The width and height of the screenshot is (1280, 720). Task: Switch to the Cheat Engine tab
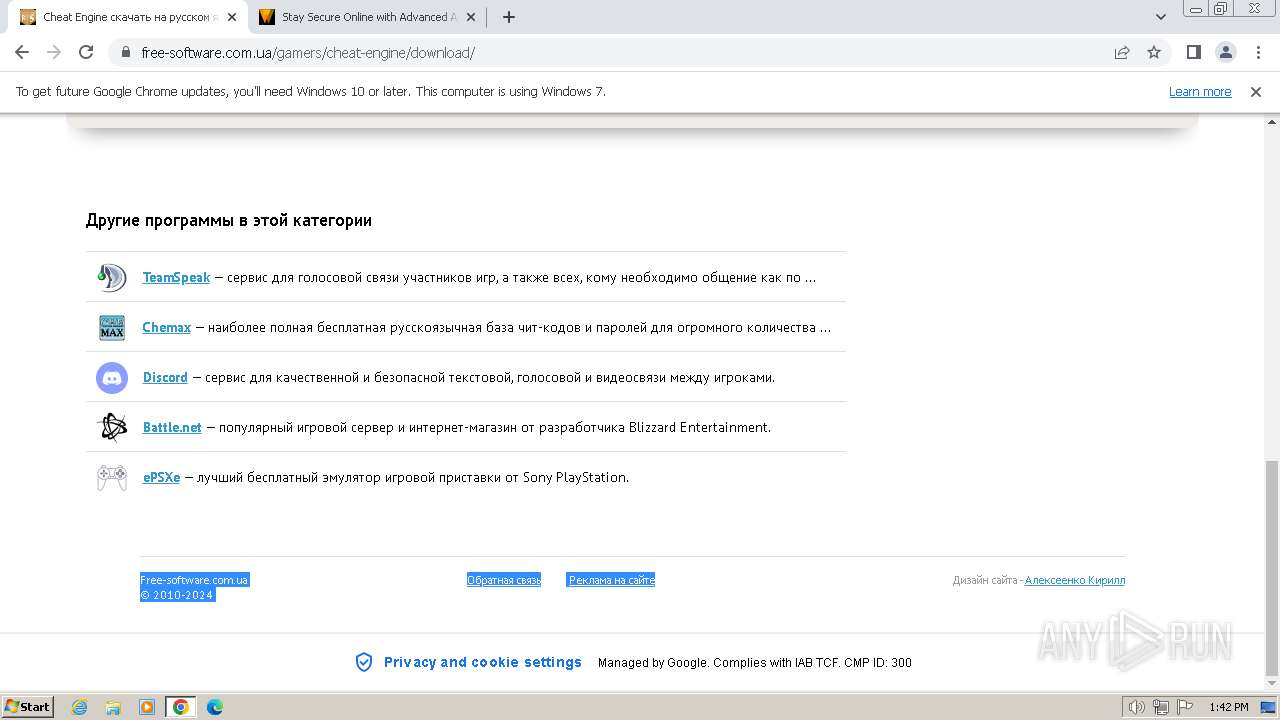(128, 17)
